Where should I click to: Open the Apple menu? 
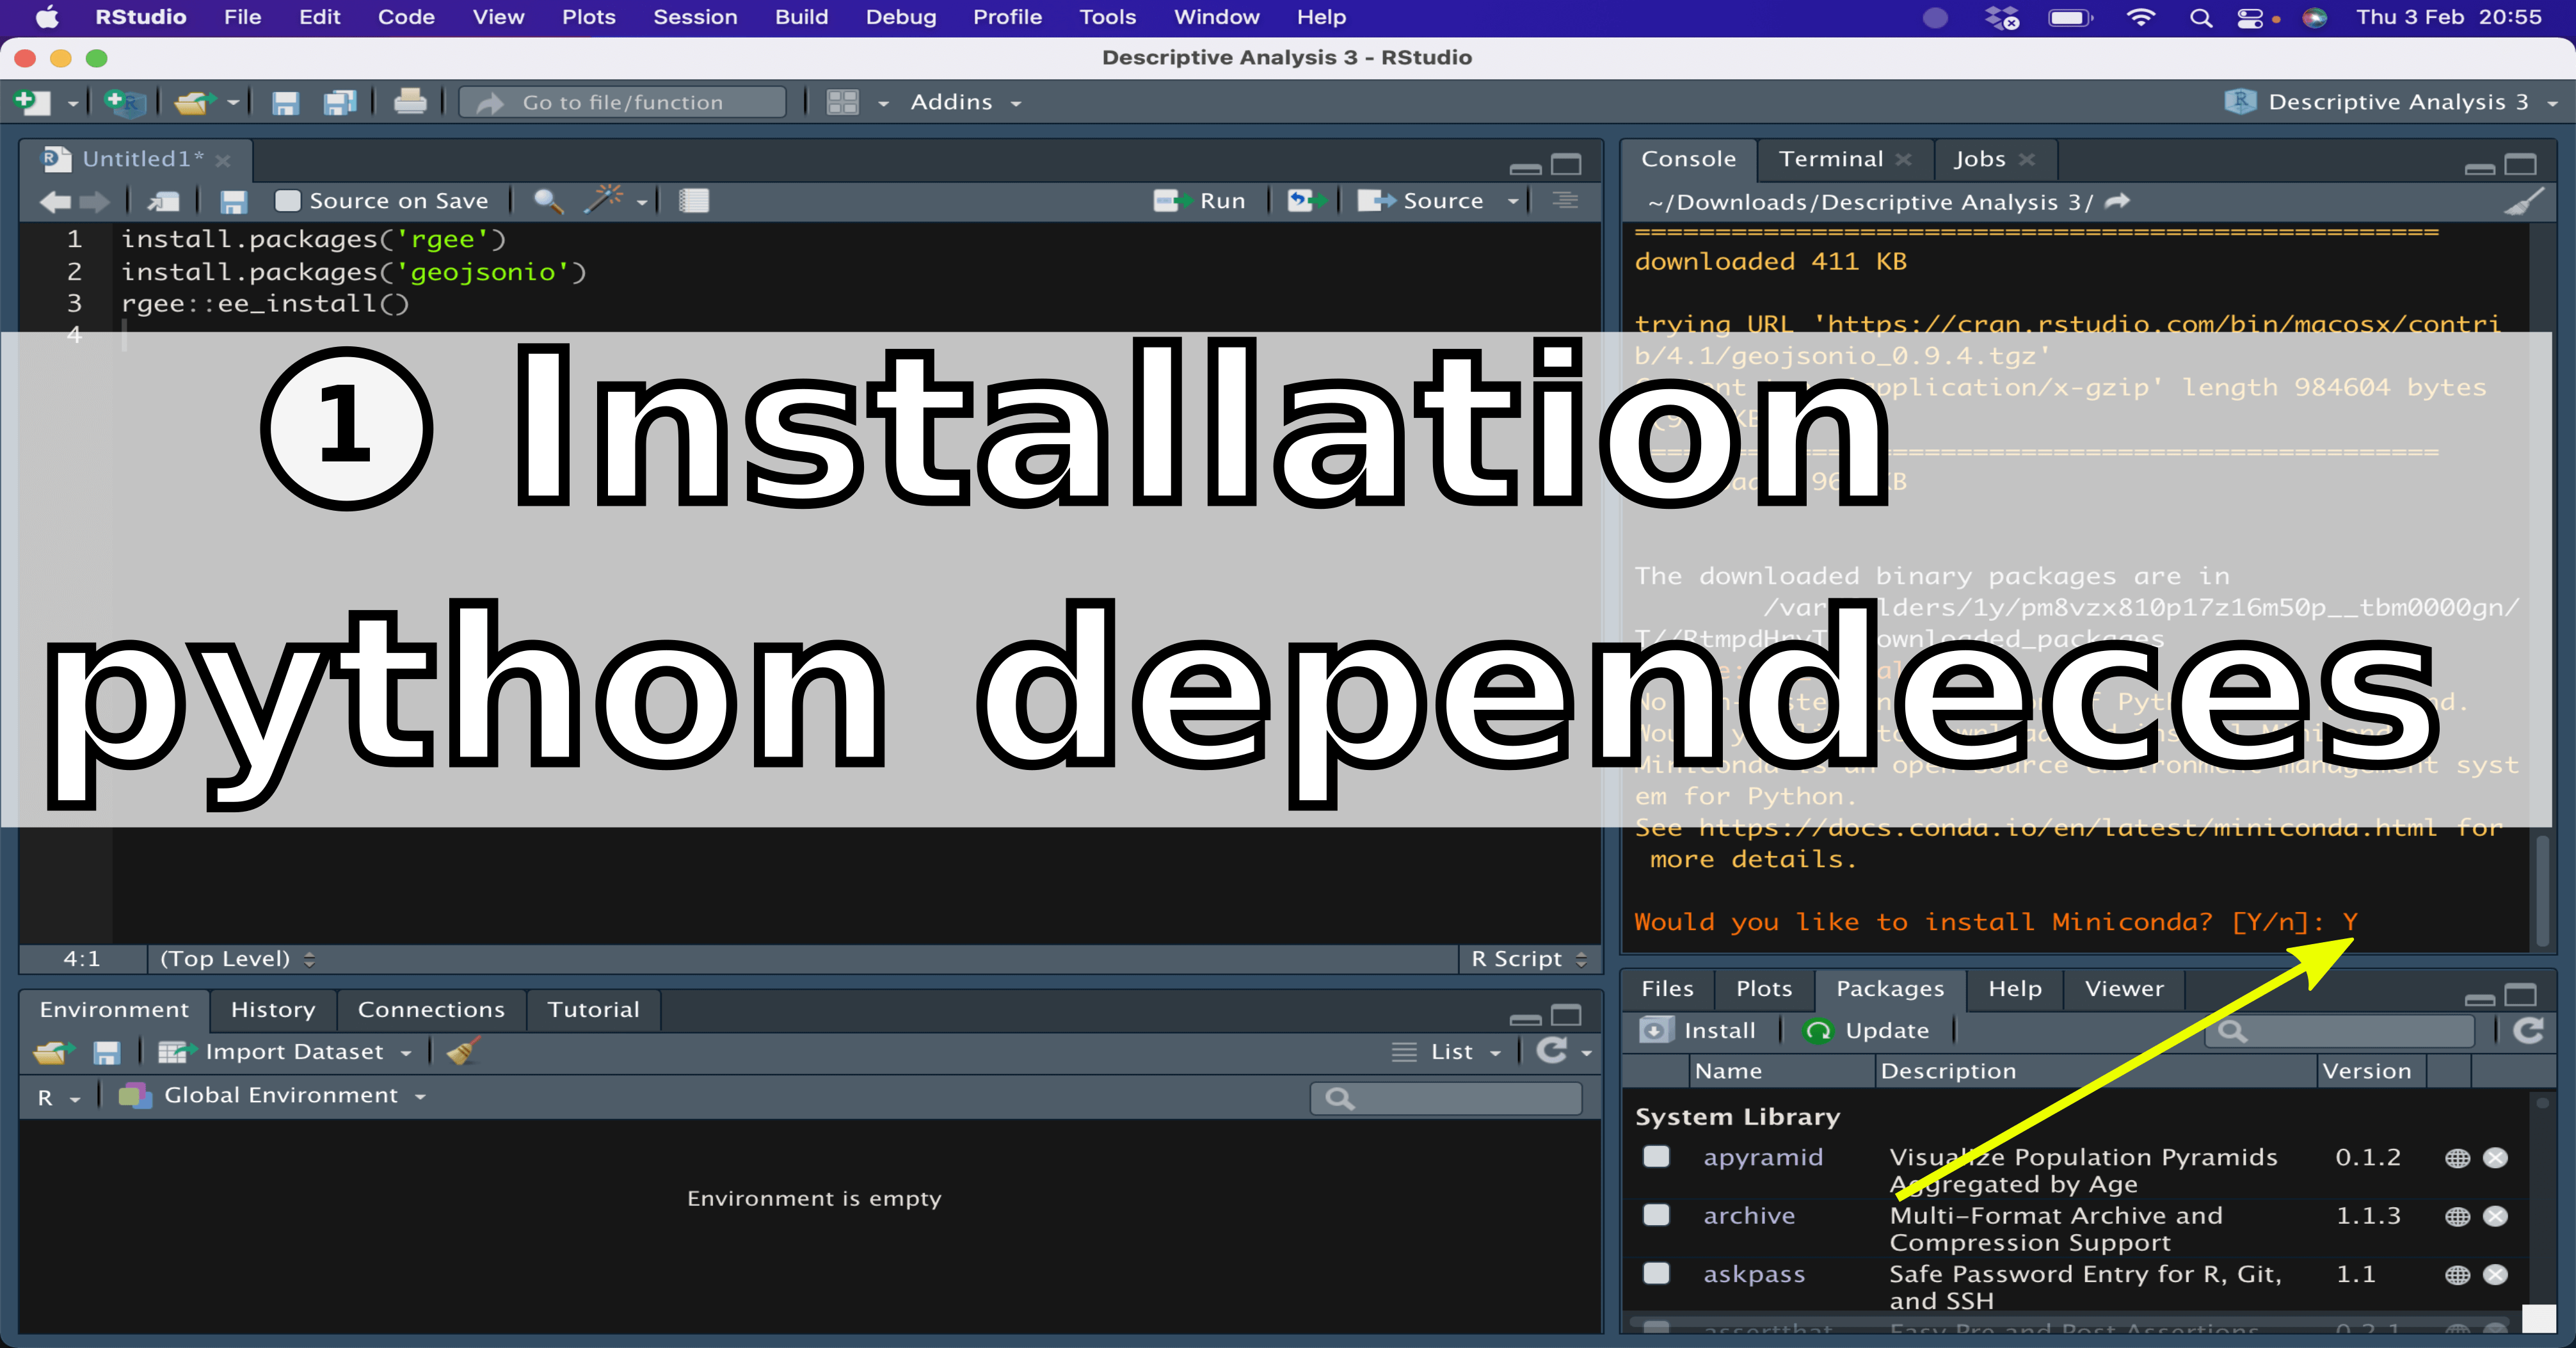coord(47,17)
